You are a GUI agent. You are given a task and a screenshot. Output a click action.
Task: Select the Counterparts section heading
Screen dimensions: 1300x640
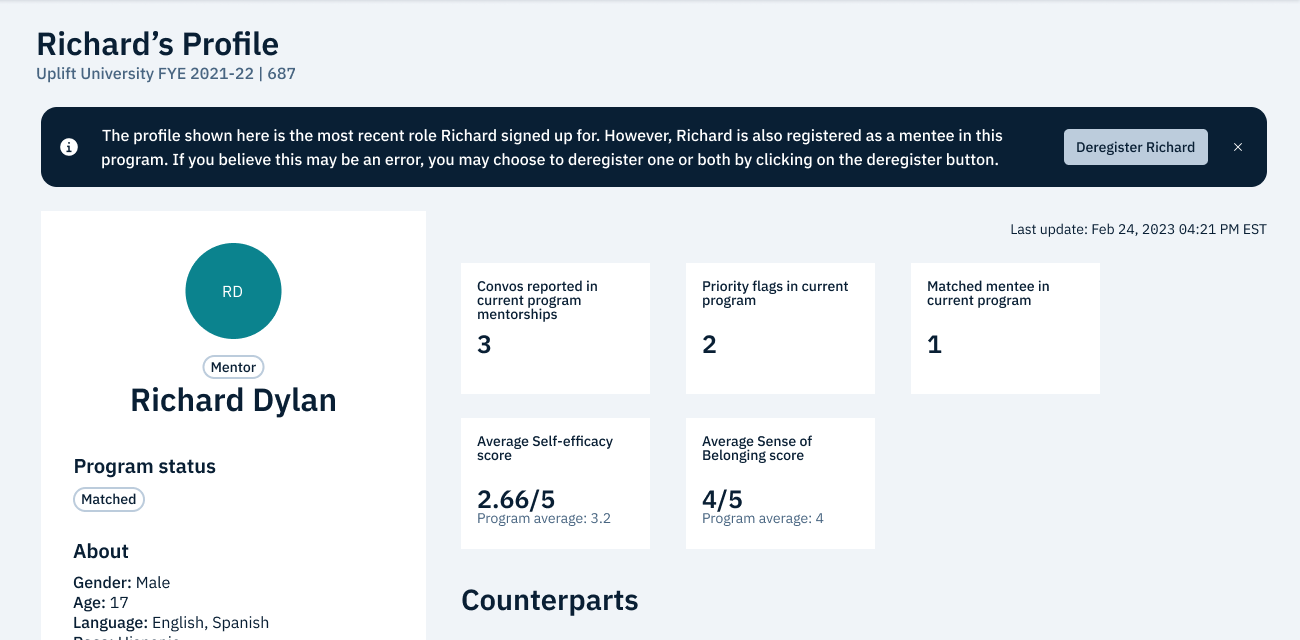[x=549, y=600]
